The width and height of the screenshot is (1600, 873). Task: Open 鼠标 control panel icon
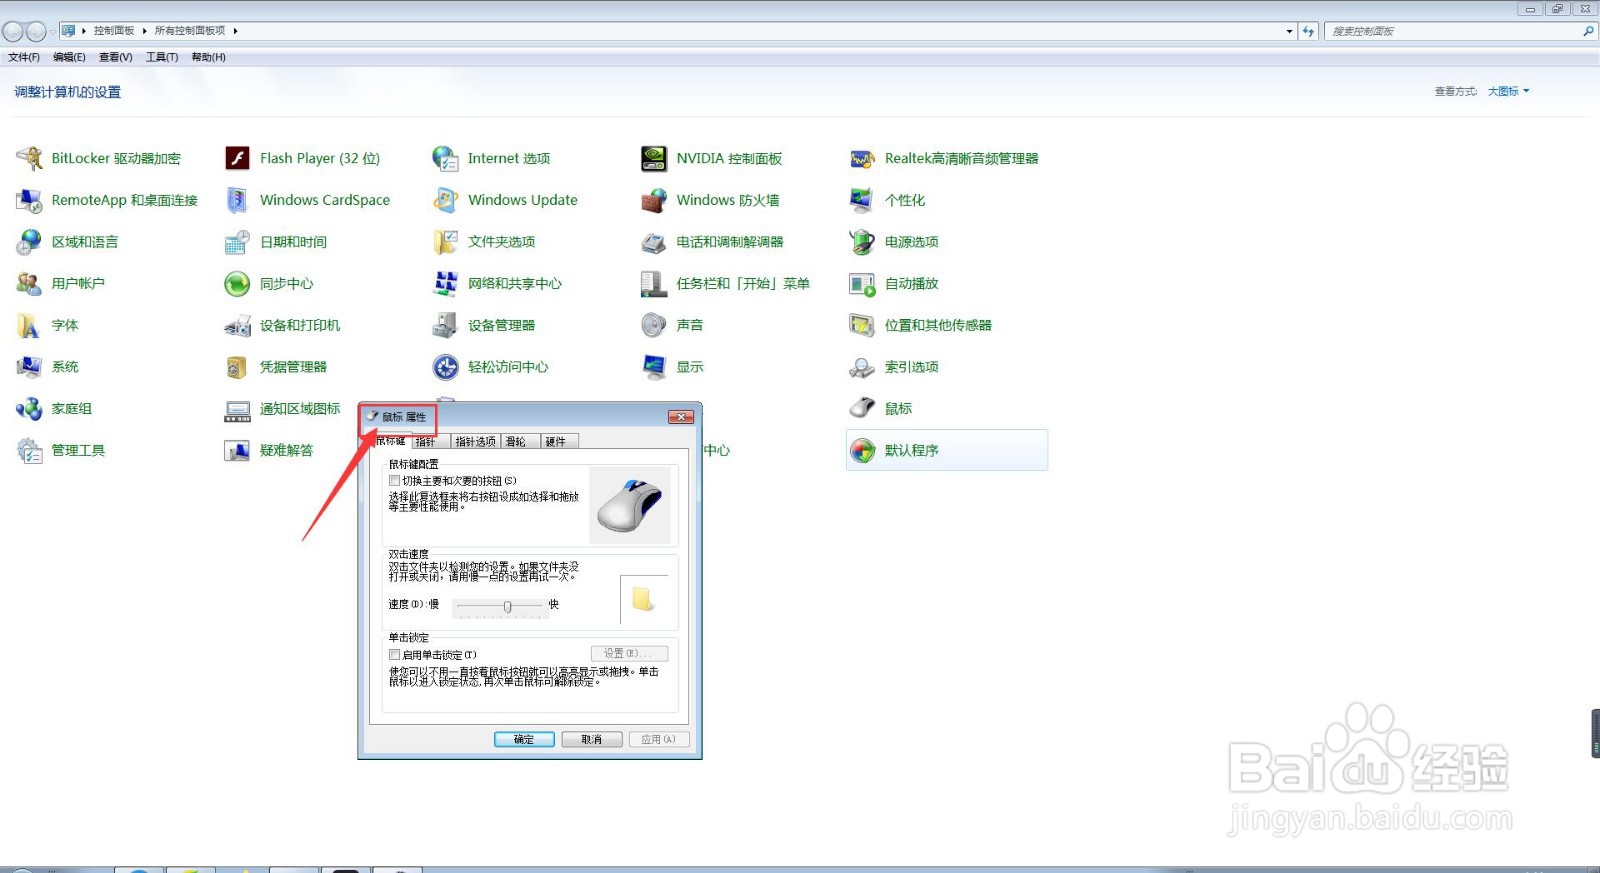[862, 409]
